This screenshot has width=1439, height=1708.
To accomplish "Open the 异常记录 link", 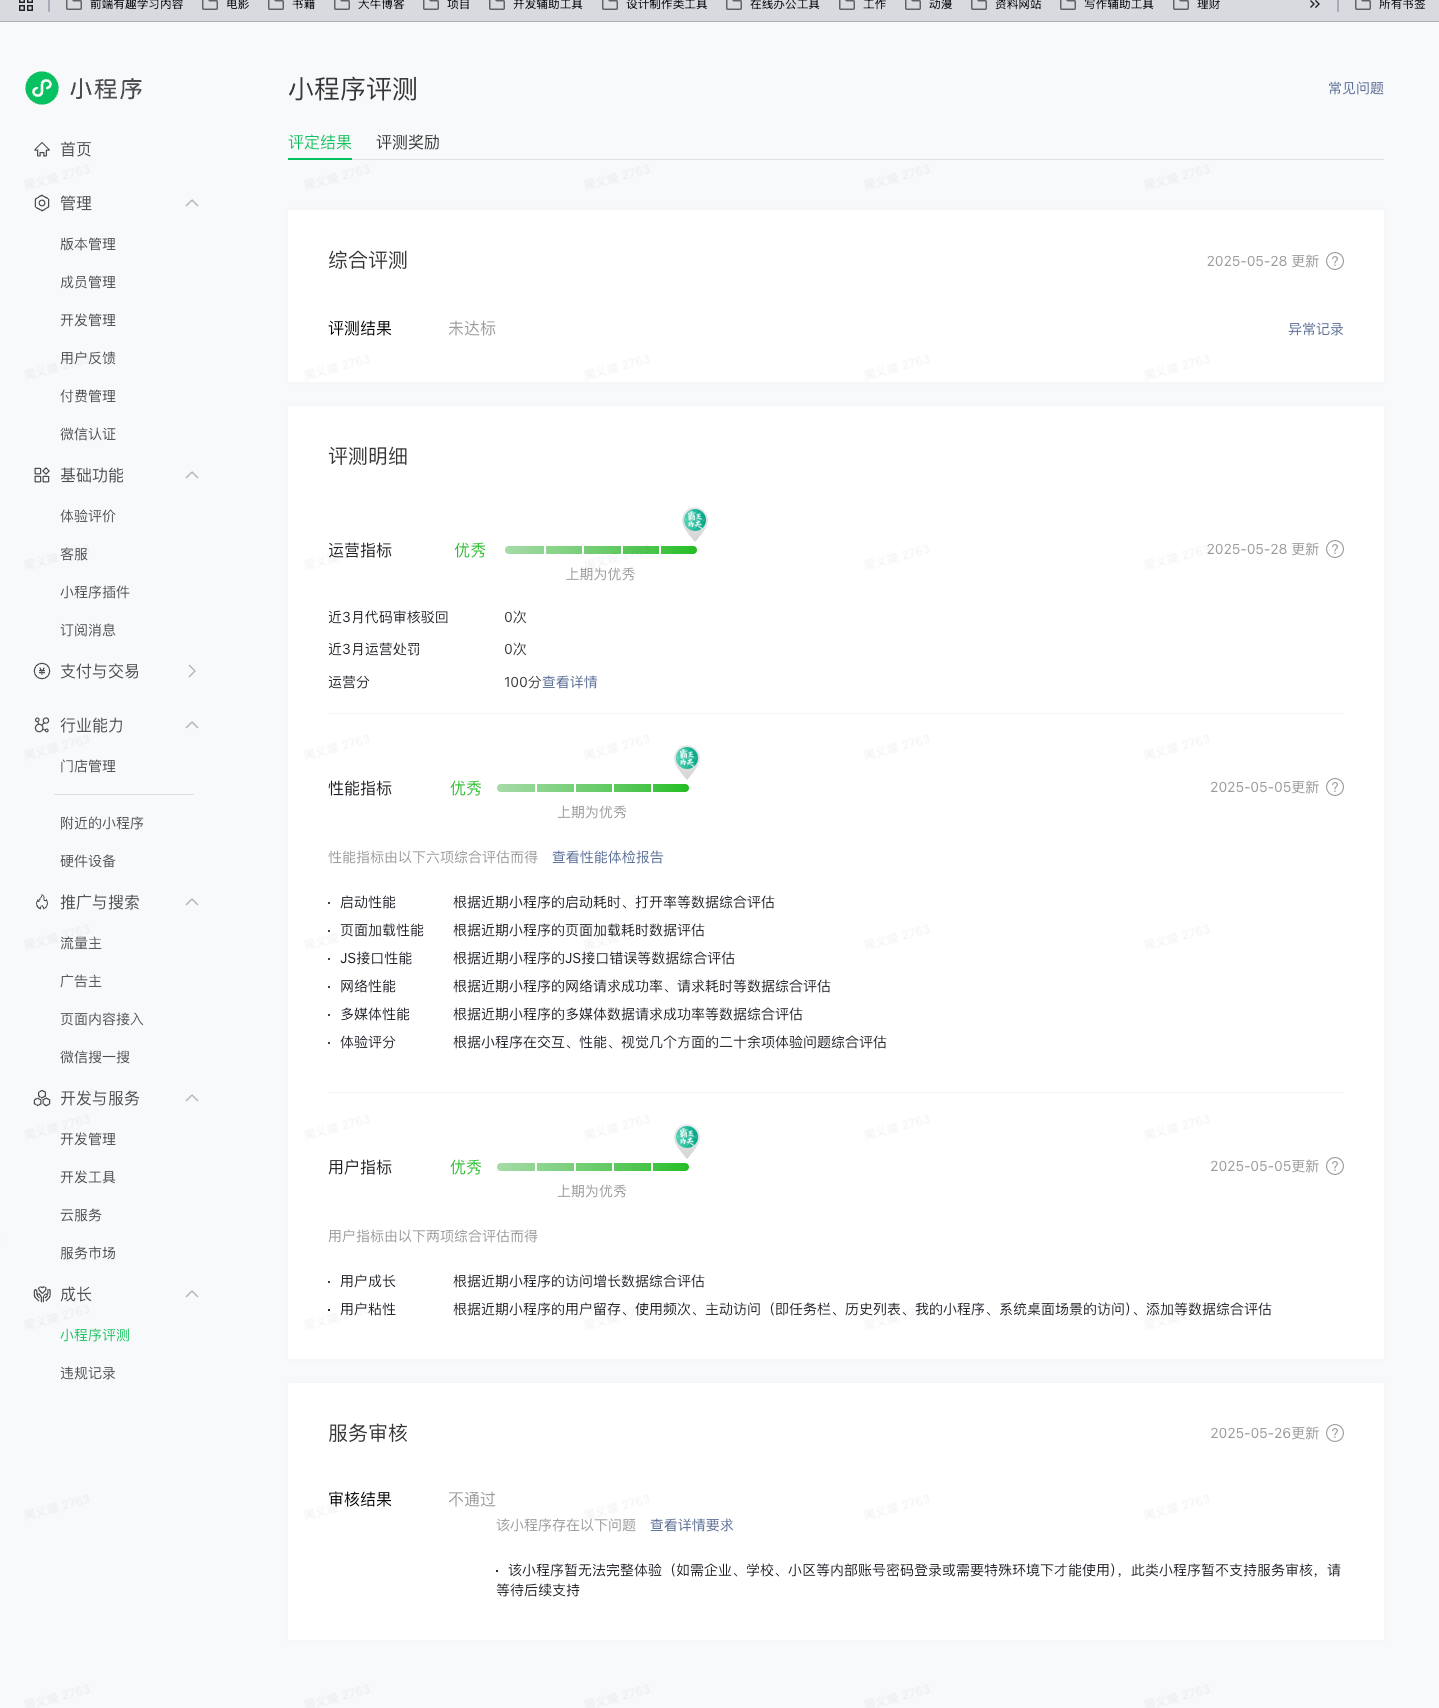I will pos(1316,329).
